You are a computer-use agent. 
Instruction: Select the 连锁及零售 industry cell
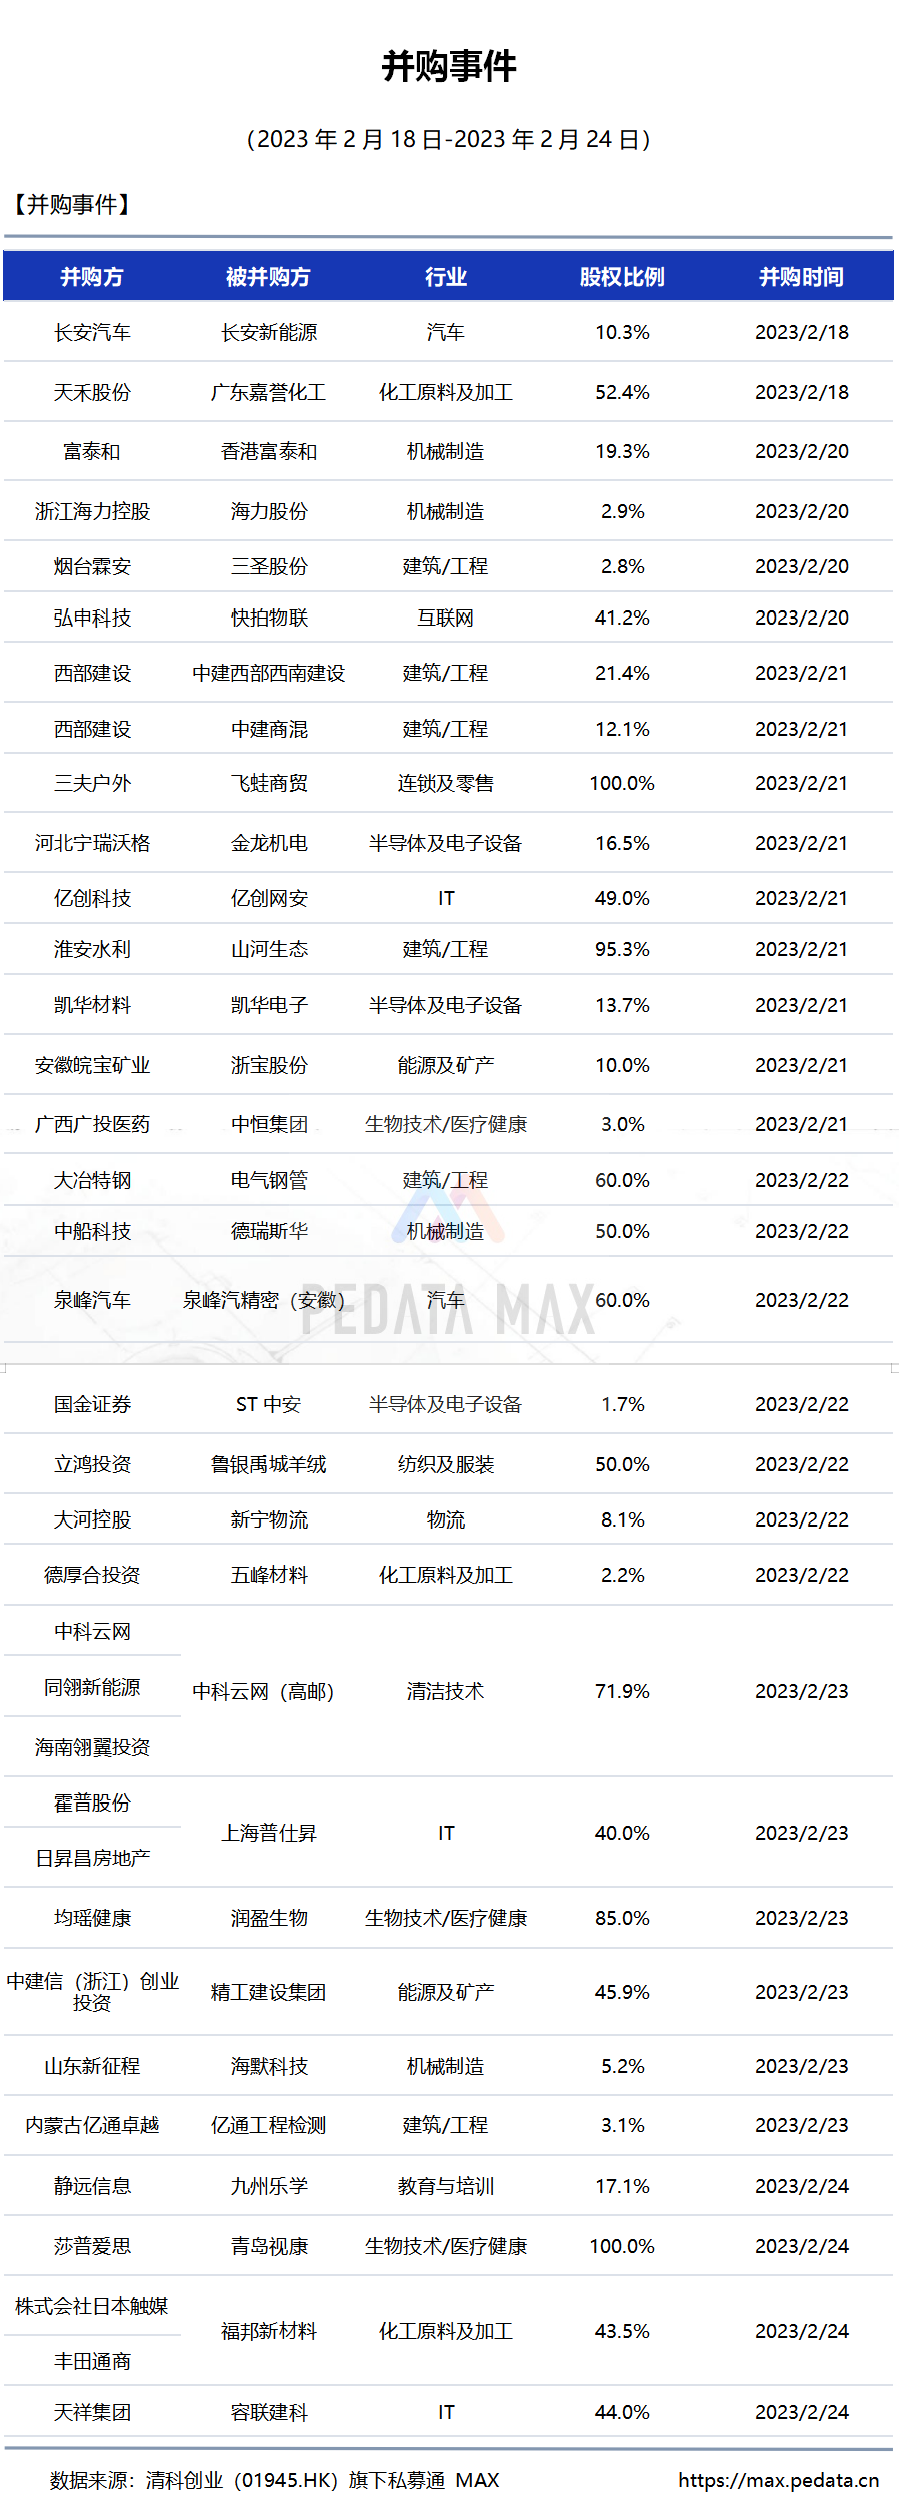pos(446,784)
